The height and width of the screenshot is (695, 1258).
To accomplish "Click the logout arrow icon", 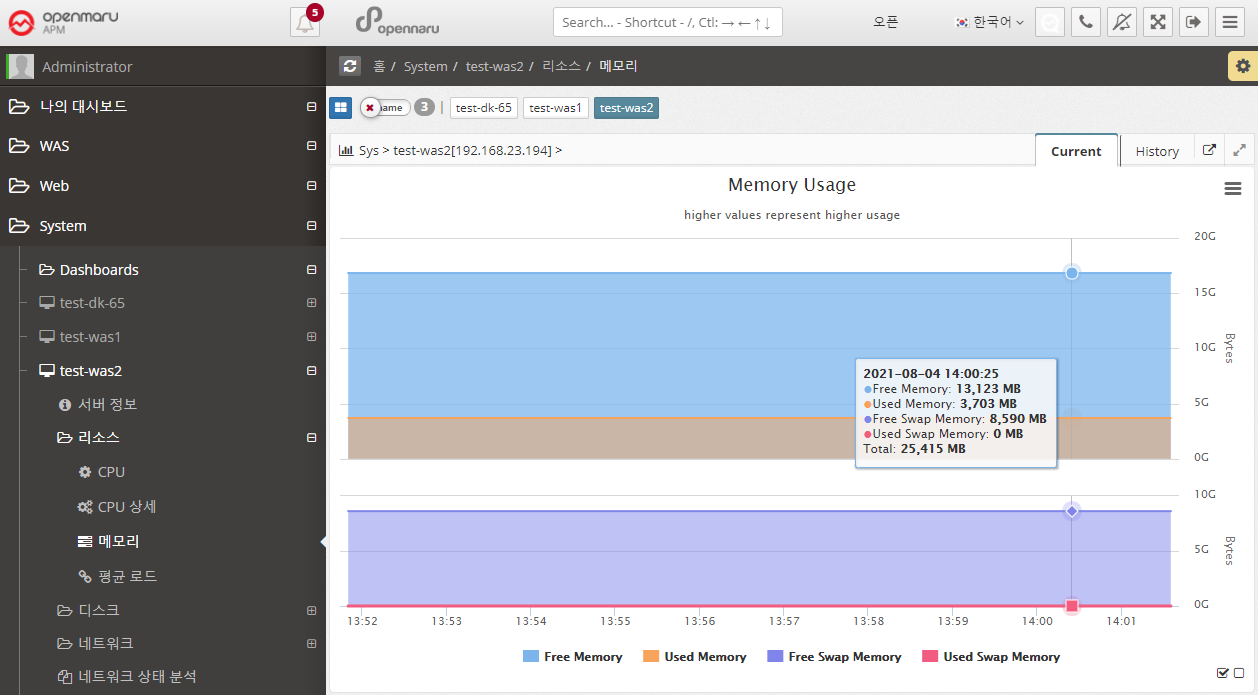I will (x=1193, y=22).
